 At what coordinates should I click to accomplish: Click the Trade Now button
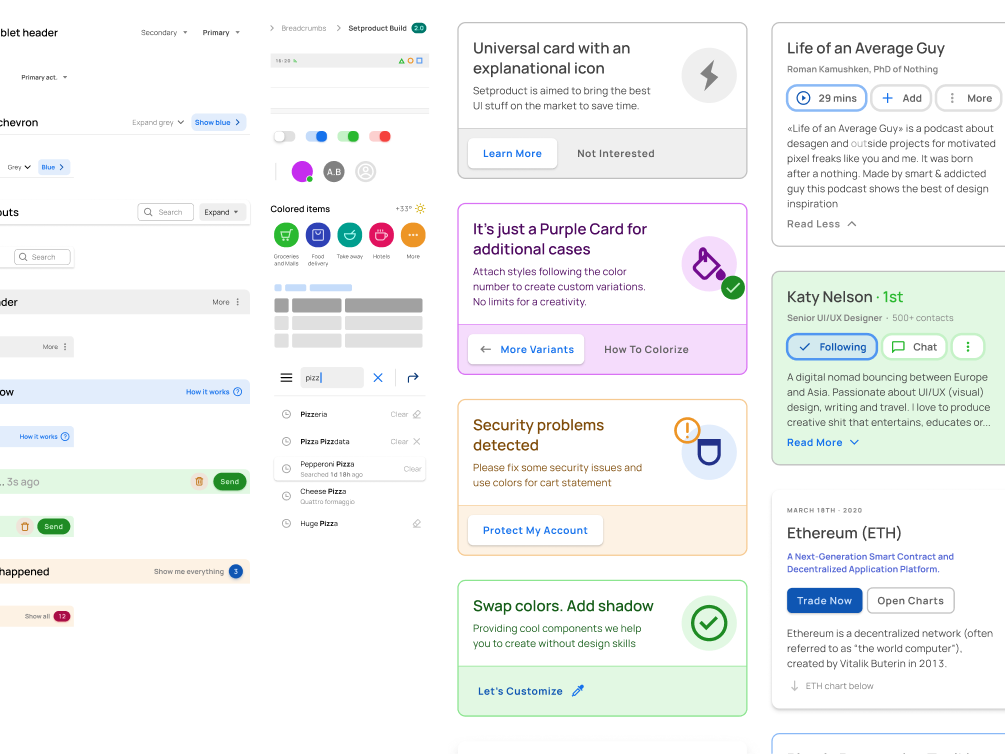point(824,601)
